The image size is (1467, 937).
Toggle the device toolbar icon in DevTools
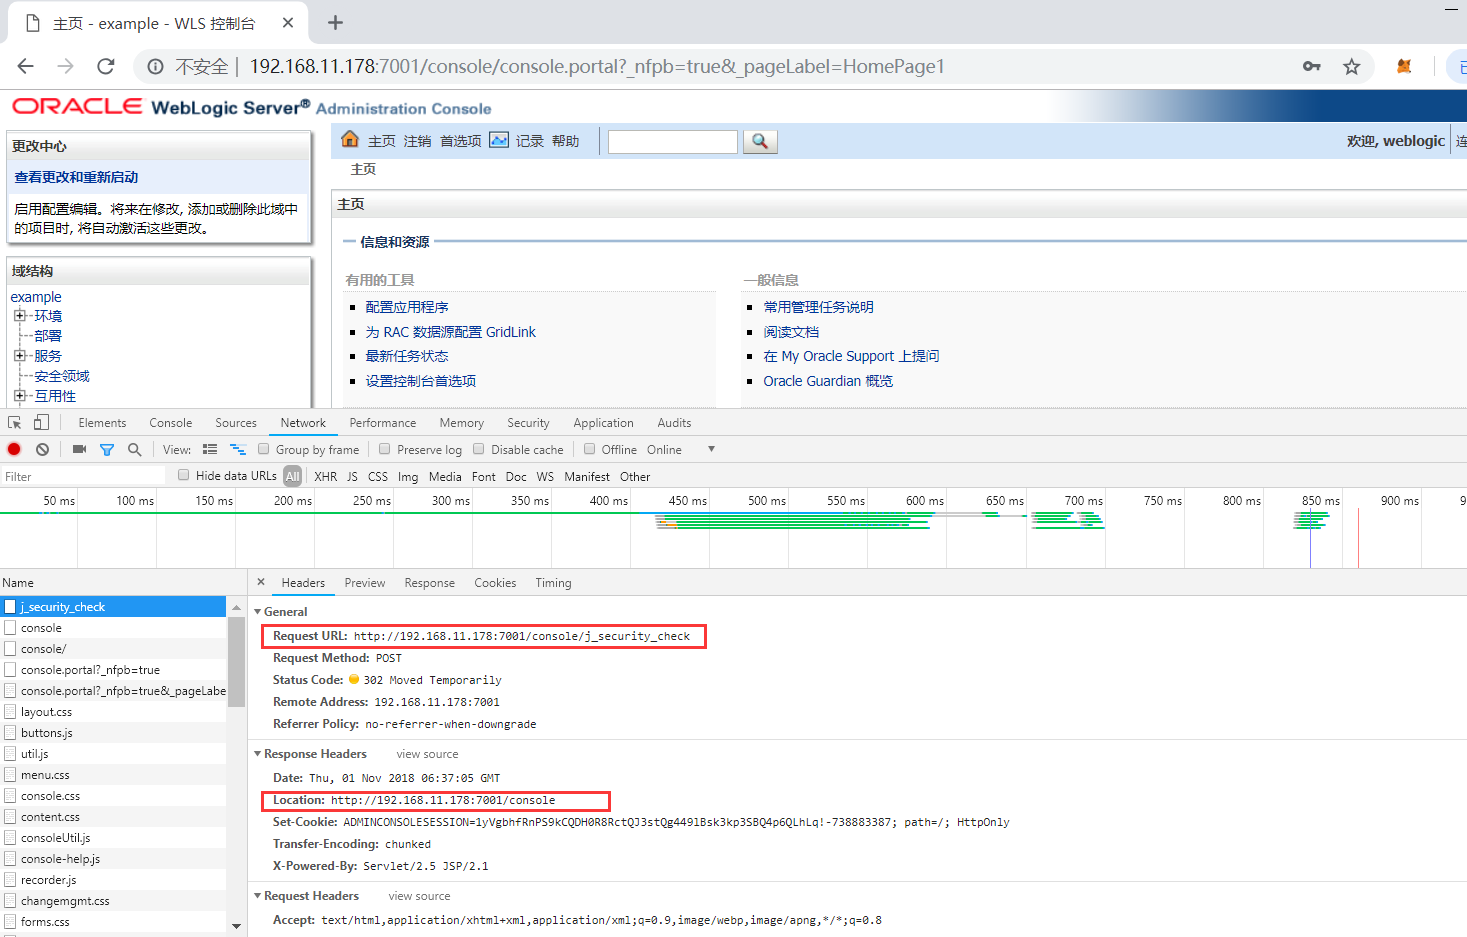[41, 423]
